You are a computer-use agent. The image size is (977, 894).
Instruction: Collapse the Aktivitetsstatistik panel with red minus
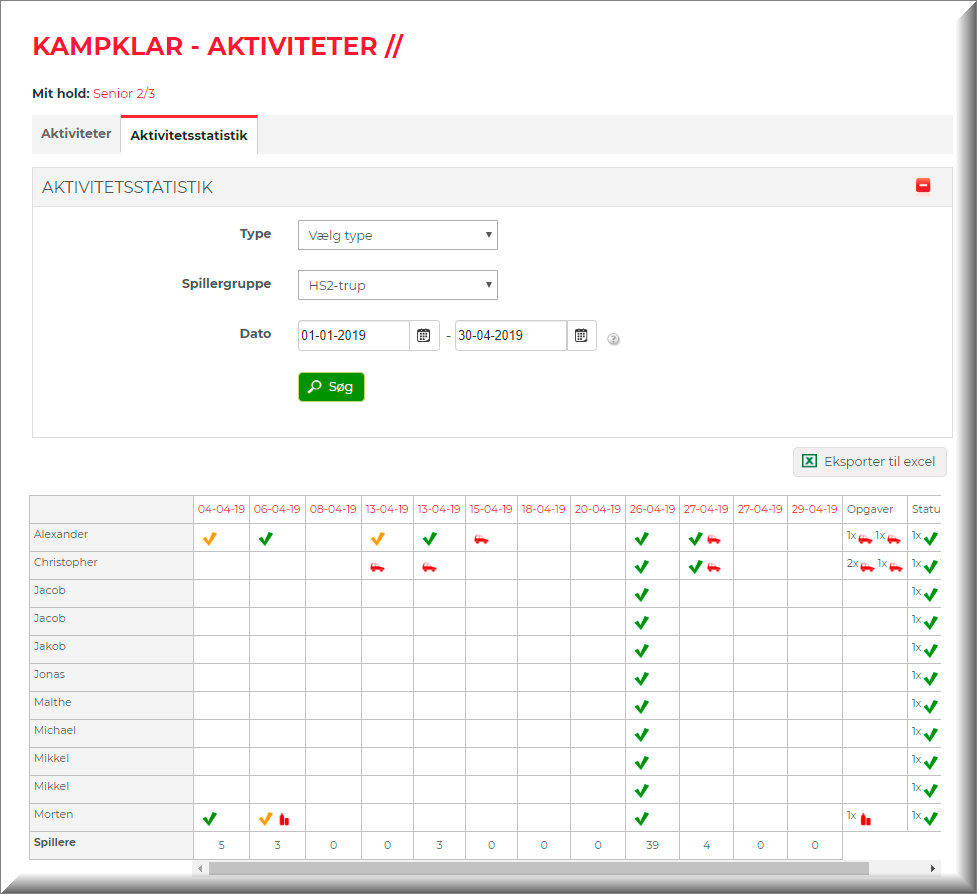point(923,186)
